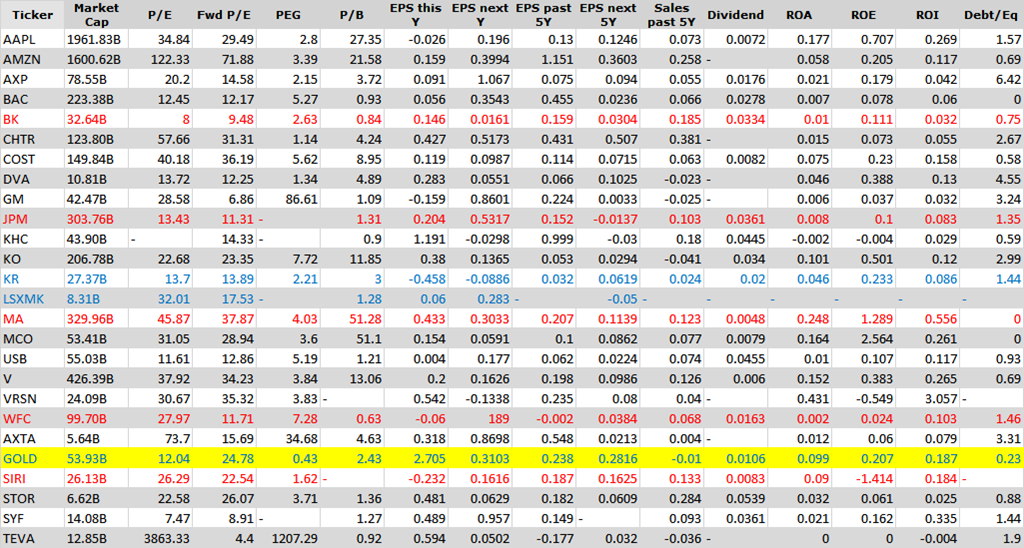
Task: Click the VRSN ticker cell
Action: pos(33,399)
